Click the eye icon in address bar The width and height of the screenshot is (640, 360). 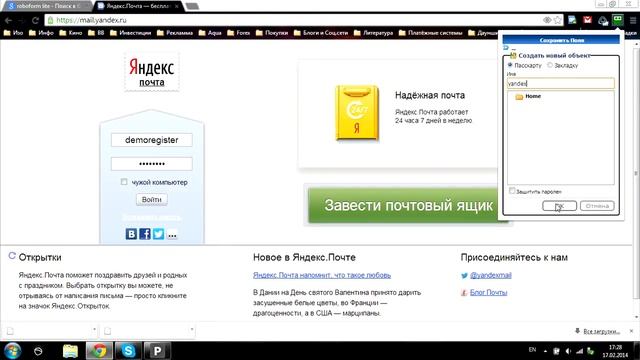[x=547, y=20]
